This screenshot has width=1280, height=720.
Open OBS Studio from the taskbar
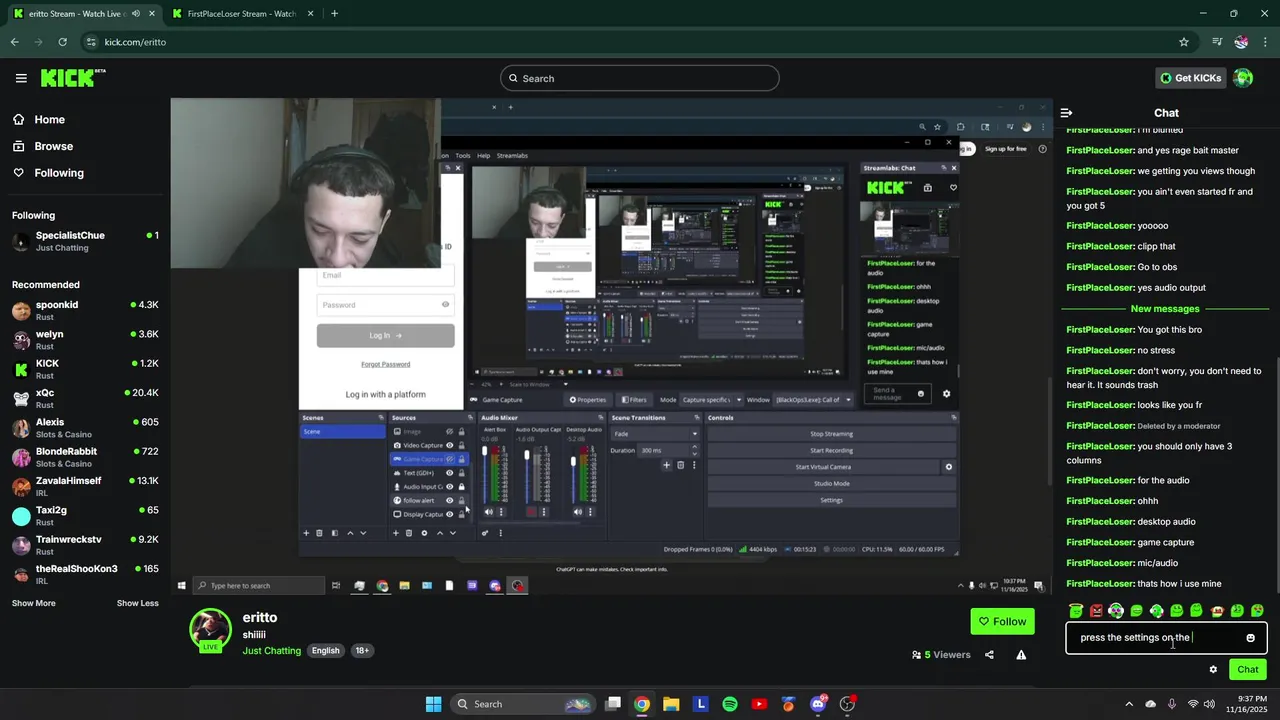pos(848,704)
